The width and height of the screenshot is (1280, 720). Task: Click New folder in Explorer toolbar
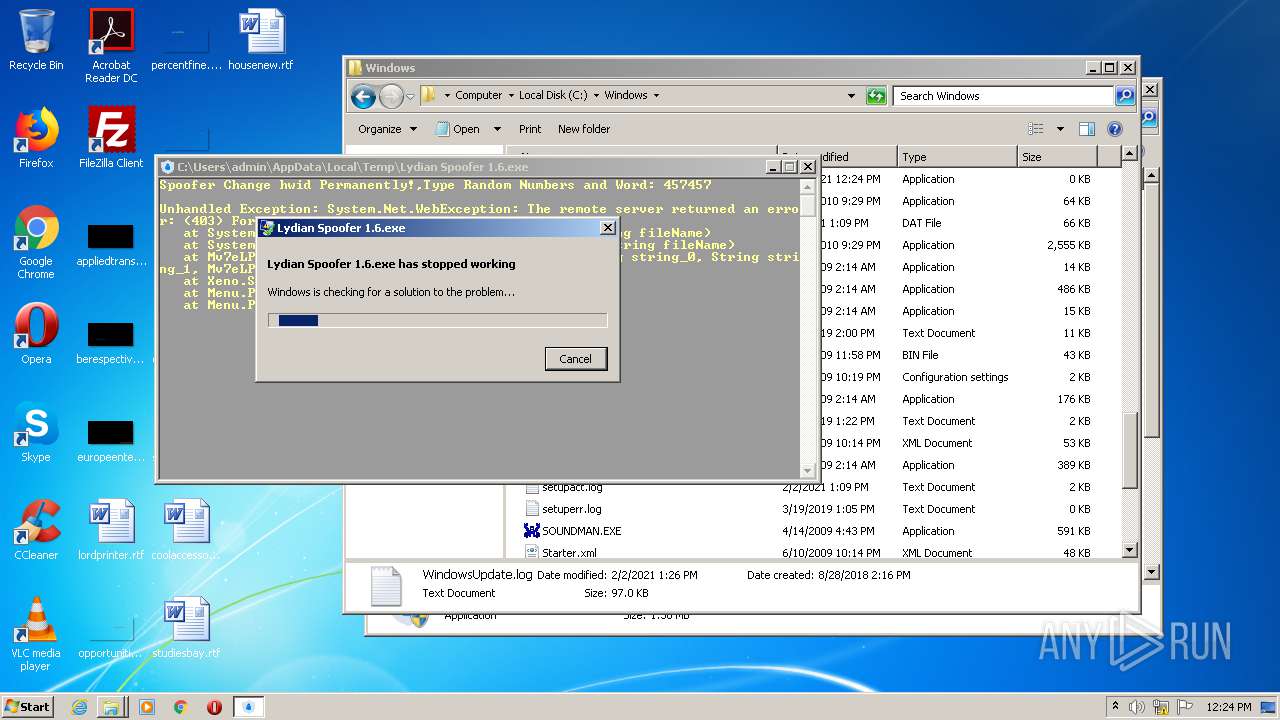tap(584, 129)
